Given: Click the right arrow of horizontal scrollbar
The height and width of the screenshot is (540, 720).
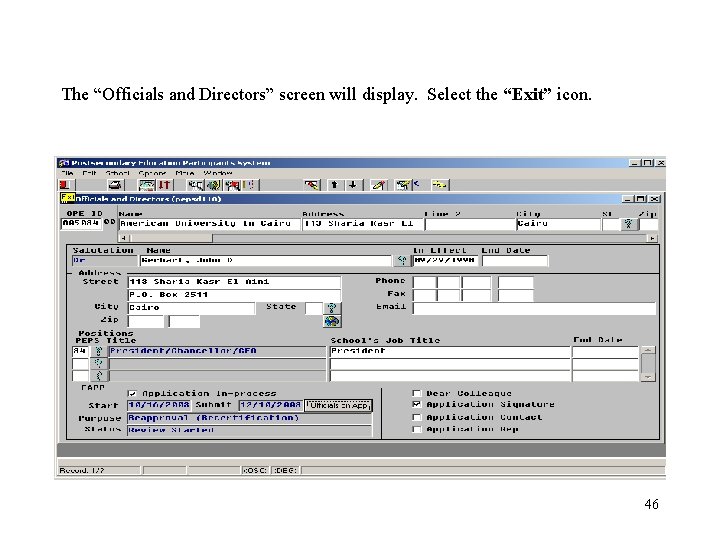Looking at the screenshot, I should coord(652,238).
